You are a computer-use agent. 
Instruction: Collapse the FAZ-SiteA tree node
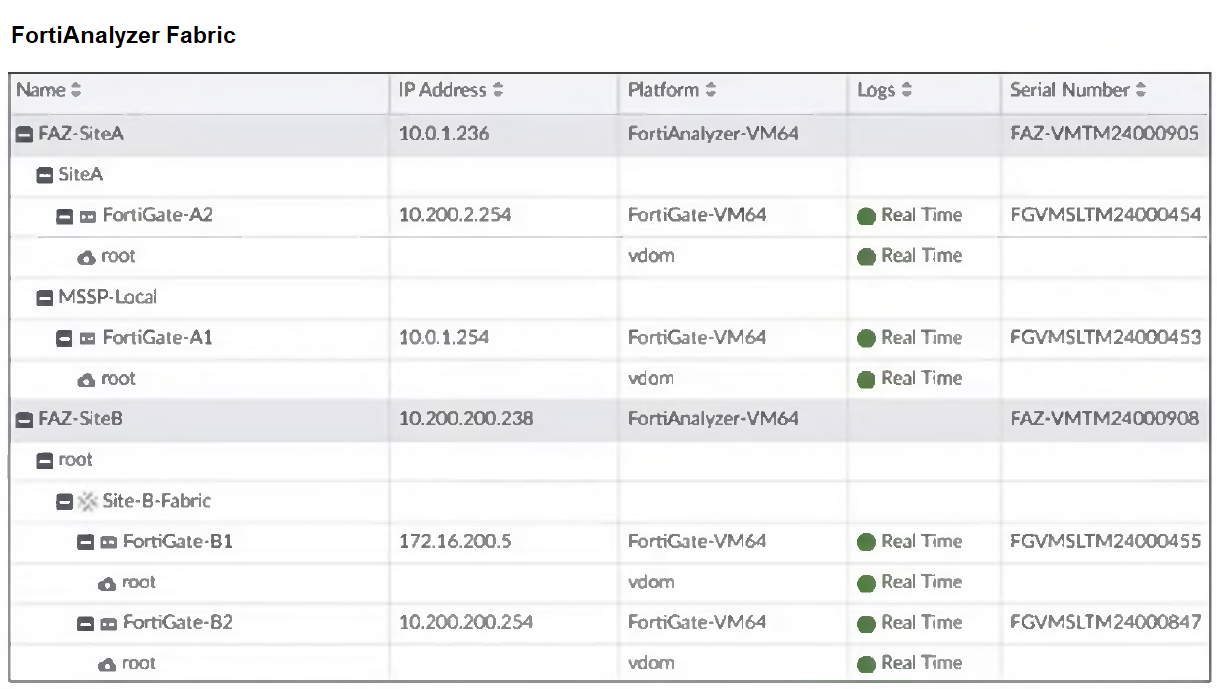24,135
